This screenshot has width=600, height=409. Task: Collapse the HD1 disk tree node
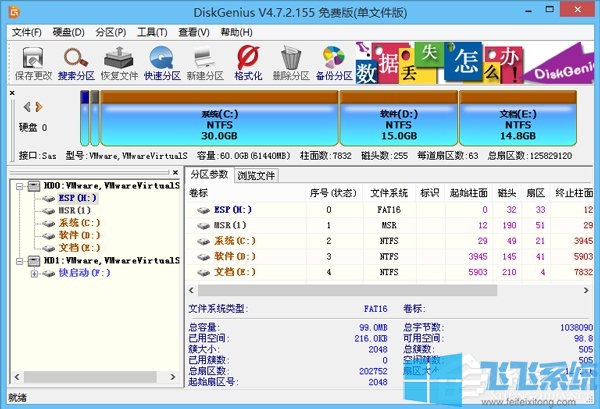click(19, 260)
